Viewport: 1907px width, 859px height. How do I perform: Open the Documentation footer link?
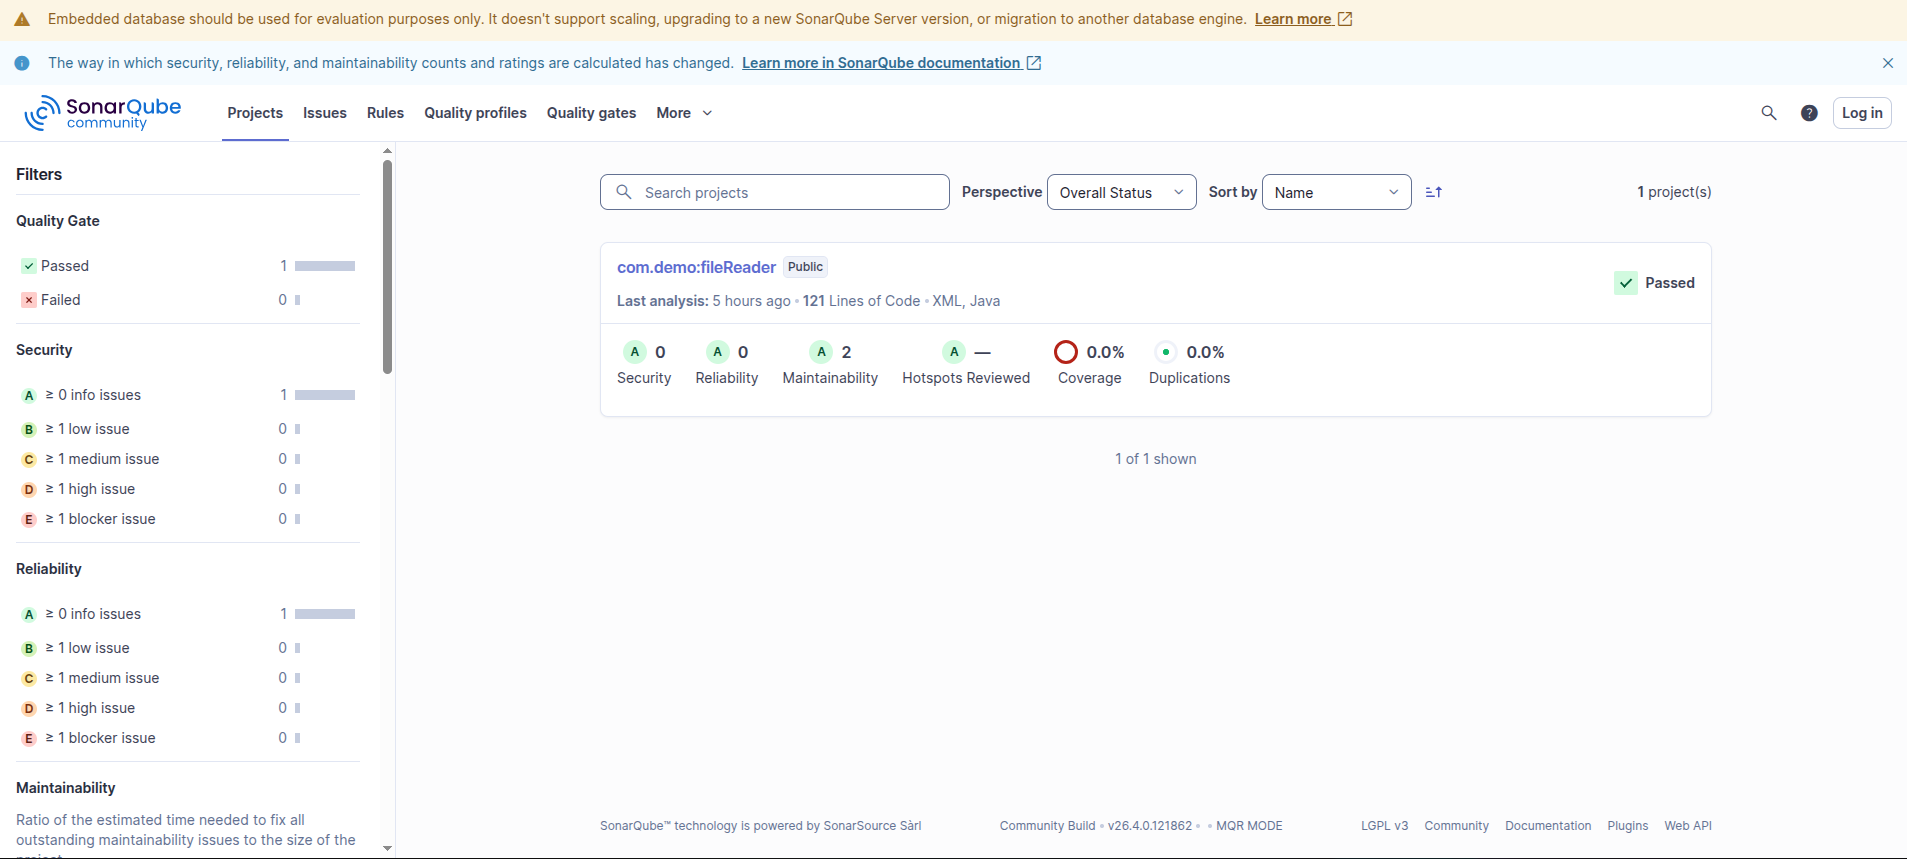coord(1548,826)
